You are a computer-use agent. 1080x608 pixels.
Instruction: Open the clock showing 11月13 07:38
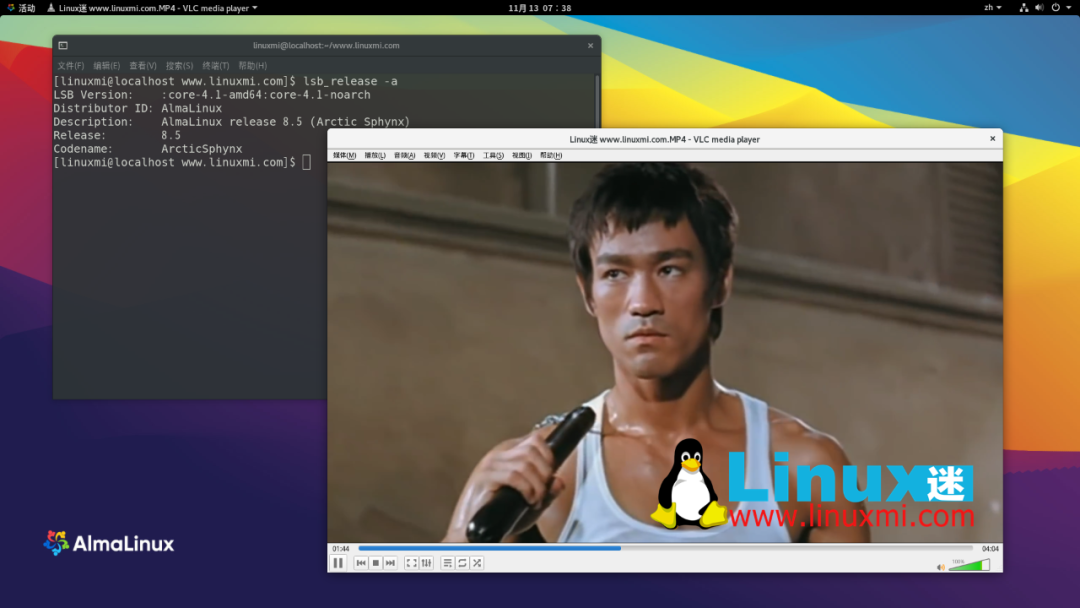pos(539,8)
